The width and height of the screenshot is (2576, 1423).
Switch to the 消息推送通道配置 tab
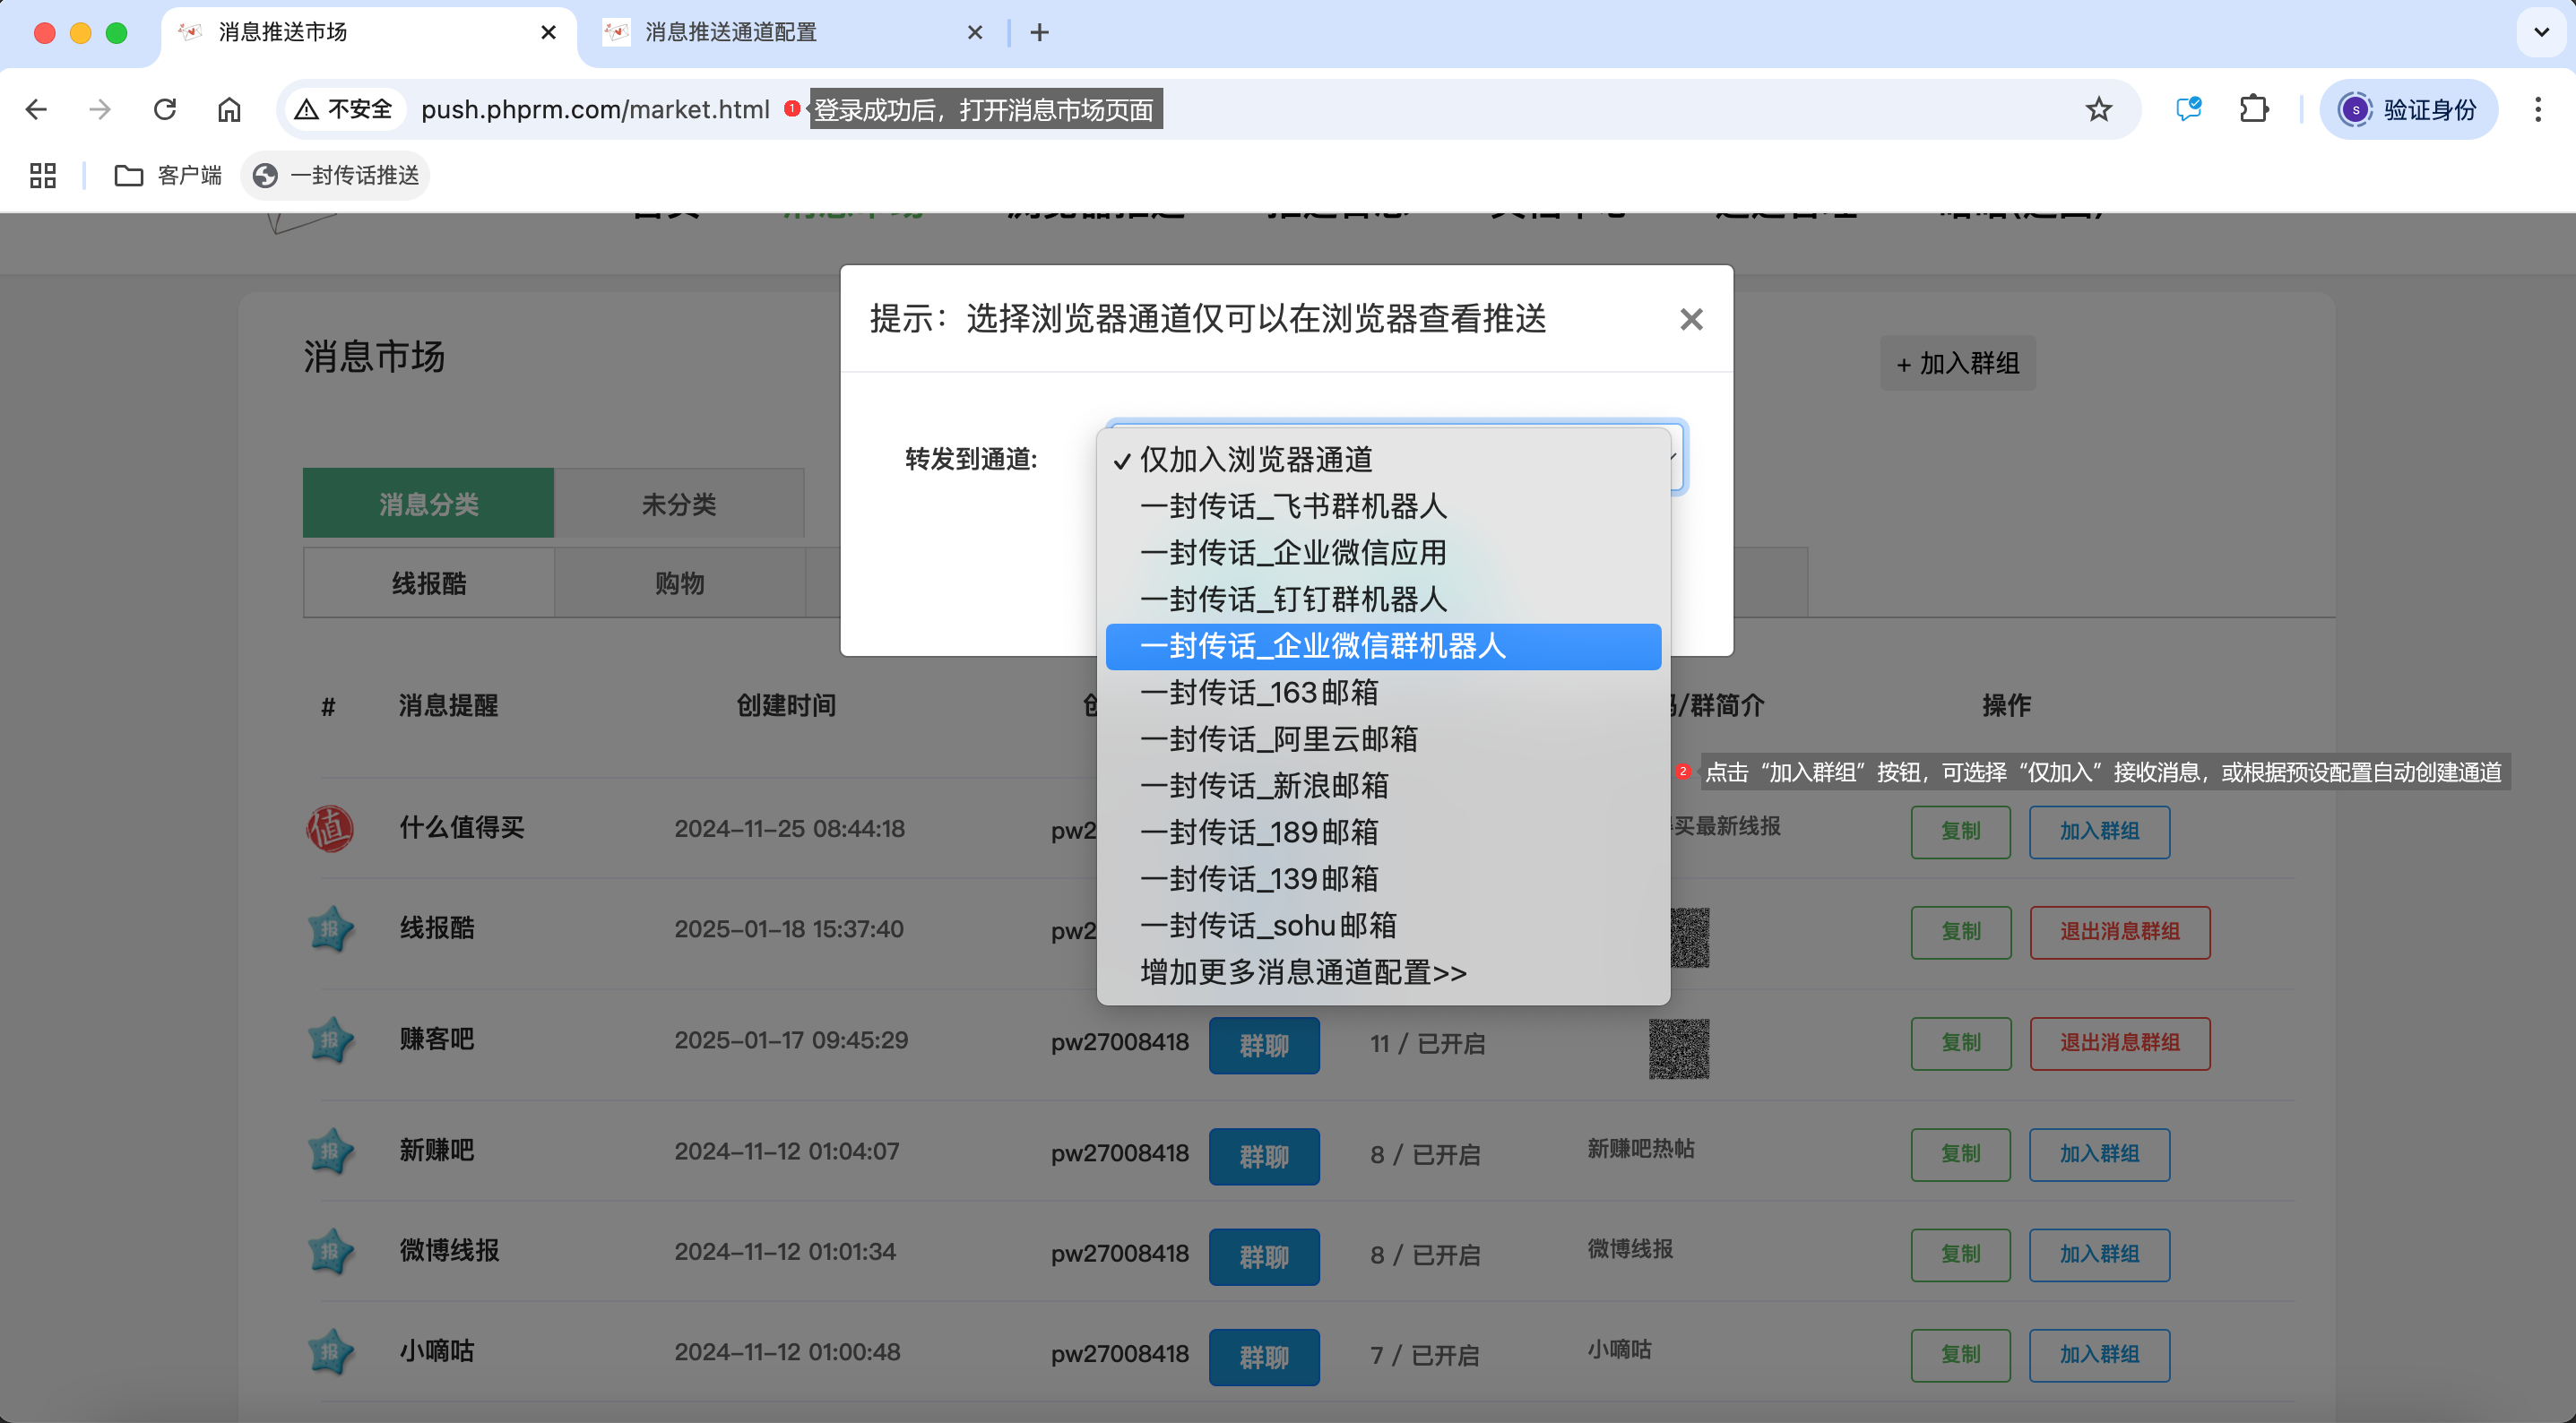794,33
